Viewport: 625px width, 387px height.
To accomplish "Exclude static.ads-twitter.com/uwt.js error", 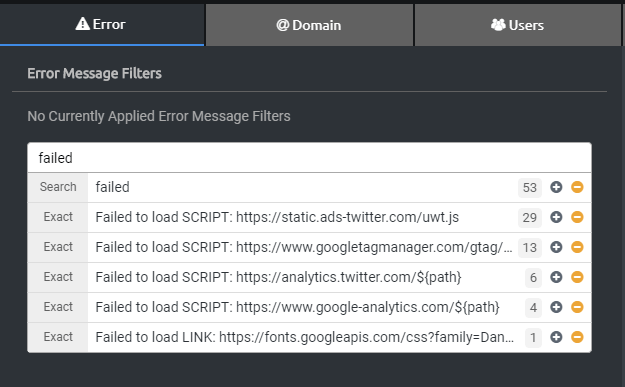I will (577, 217).
